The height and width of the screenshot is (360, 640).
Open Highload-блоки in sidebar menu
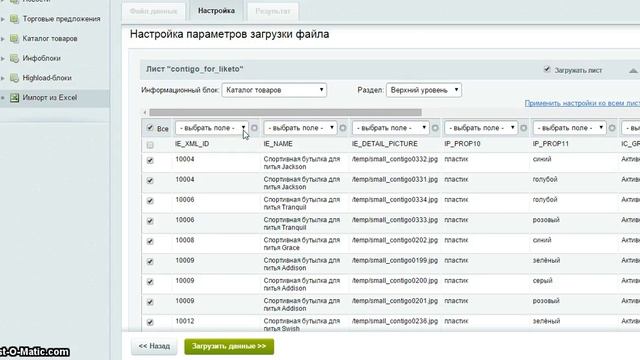point(47,78)
